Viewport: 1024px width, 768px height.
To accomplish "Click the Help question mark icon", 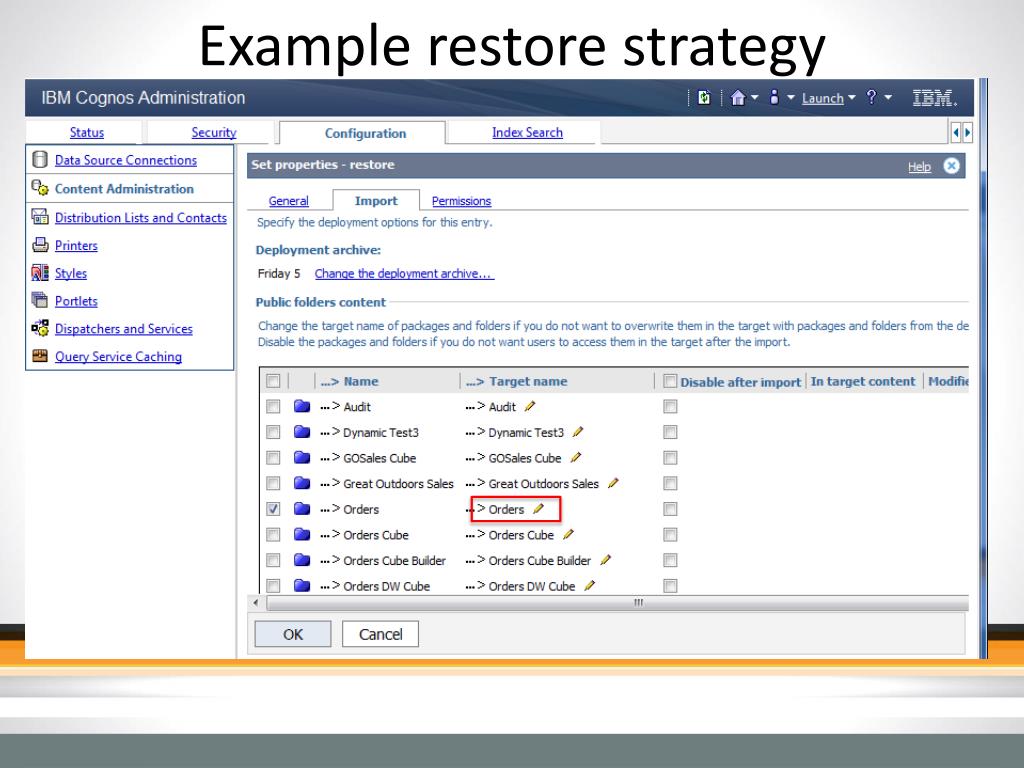I will pyautogui.click(x=871, y=97).
